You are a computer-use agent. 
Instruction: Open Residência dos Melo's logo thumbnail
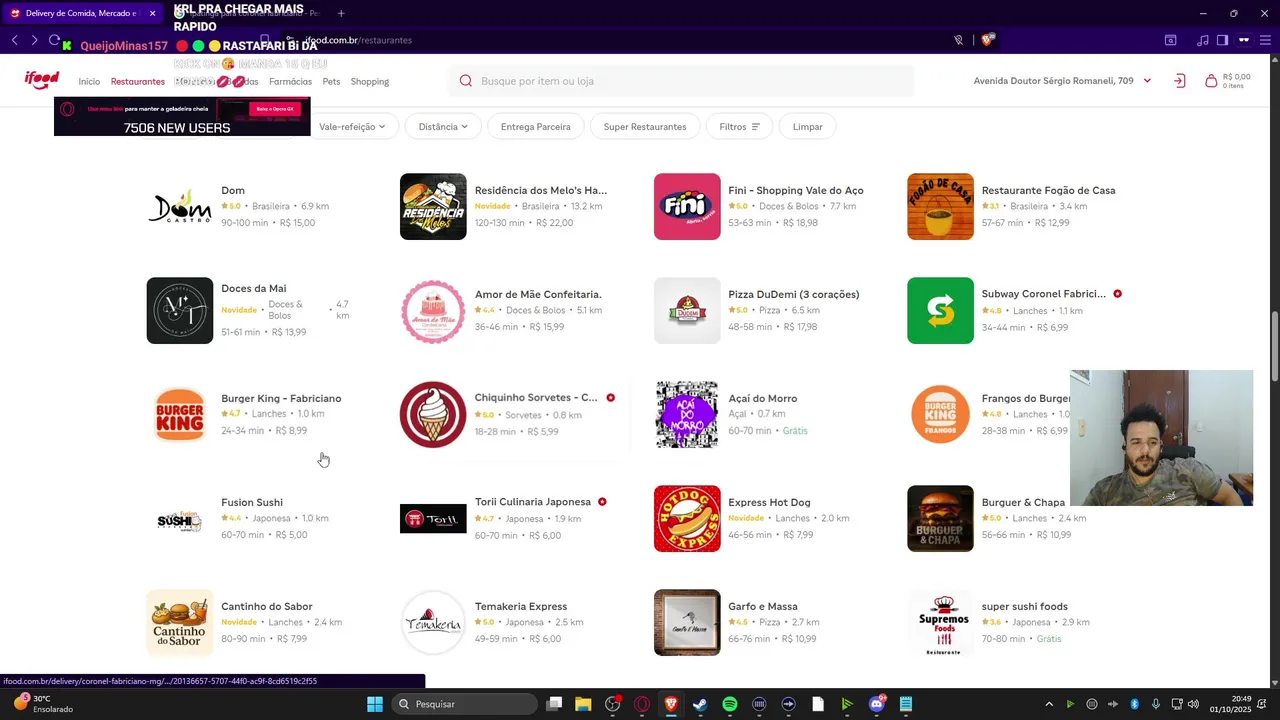coord(433,207)
